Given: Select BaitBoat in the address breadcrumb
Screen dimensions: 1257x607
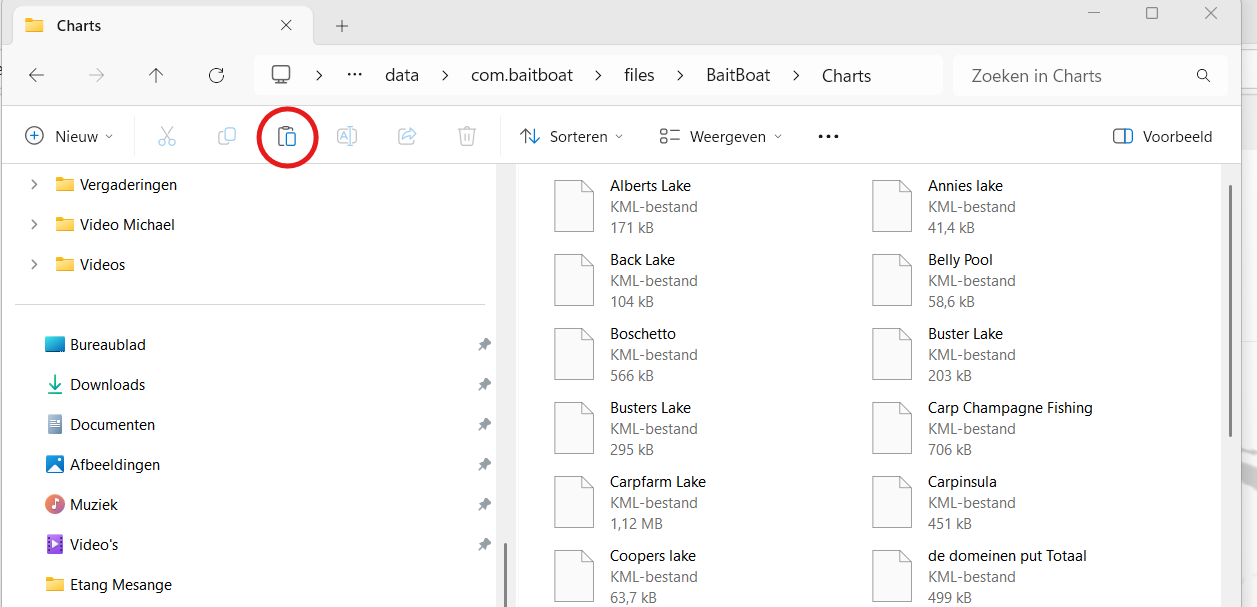Looking at the screenshot, I should point(738,76).
